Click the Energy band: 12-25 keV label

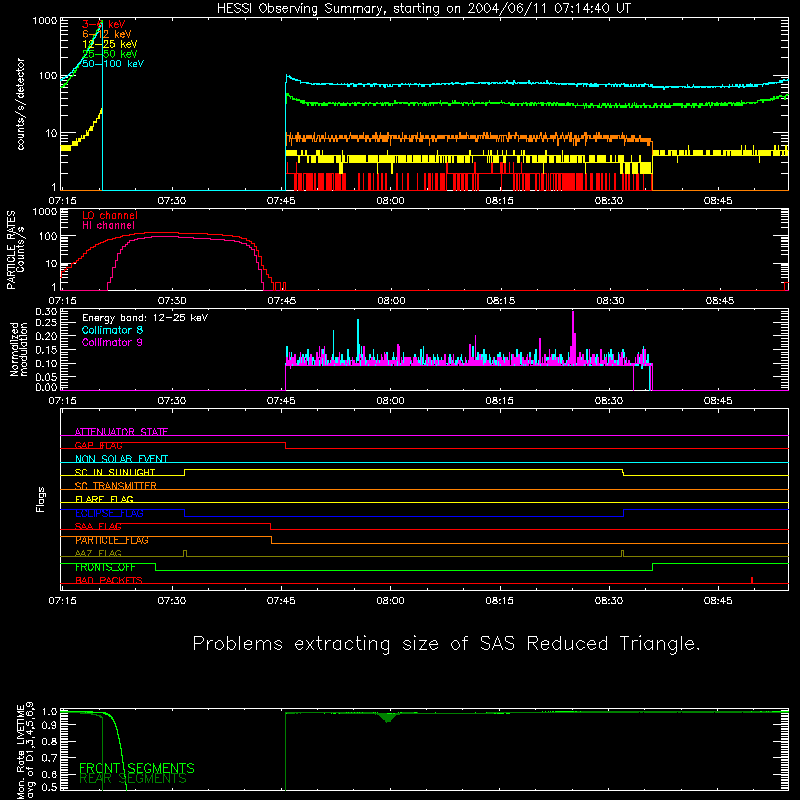click(144, 318)
